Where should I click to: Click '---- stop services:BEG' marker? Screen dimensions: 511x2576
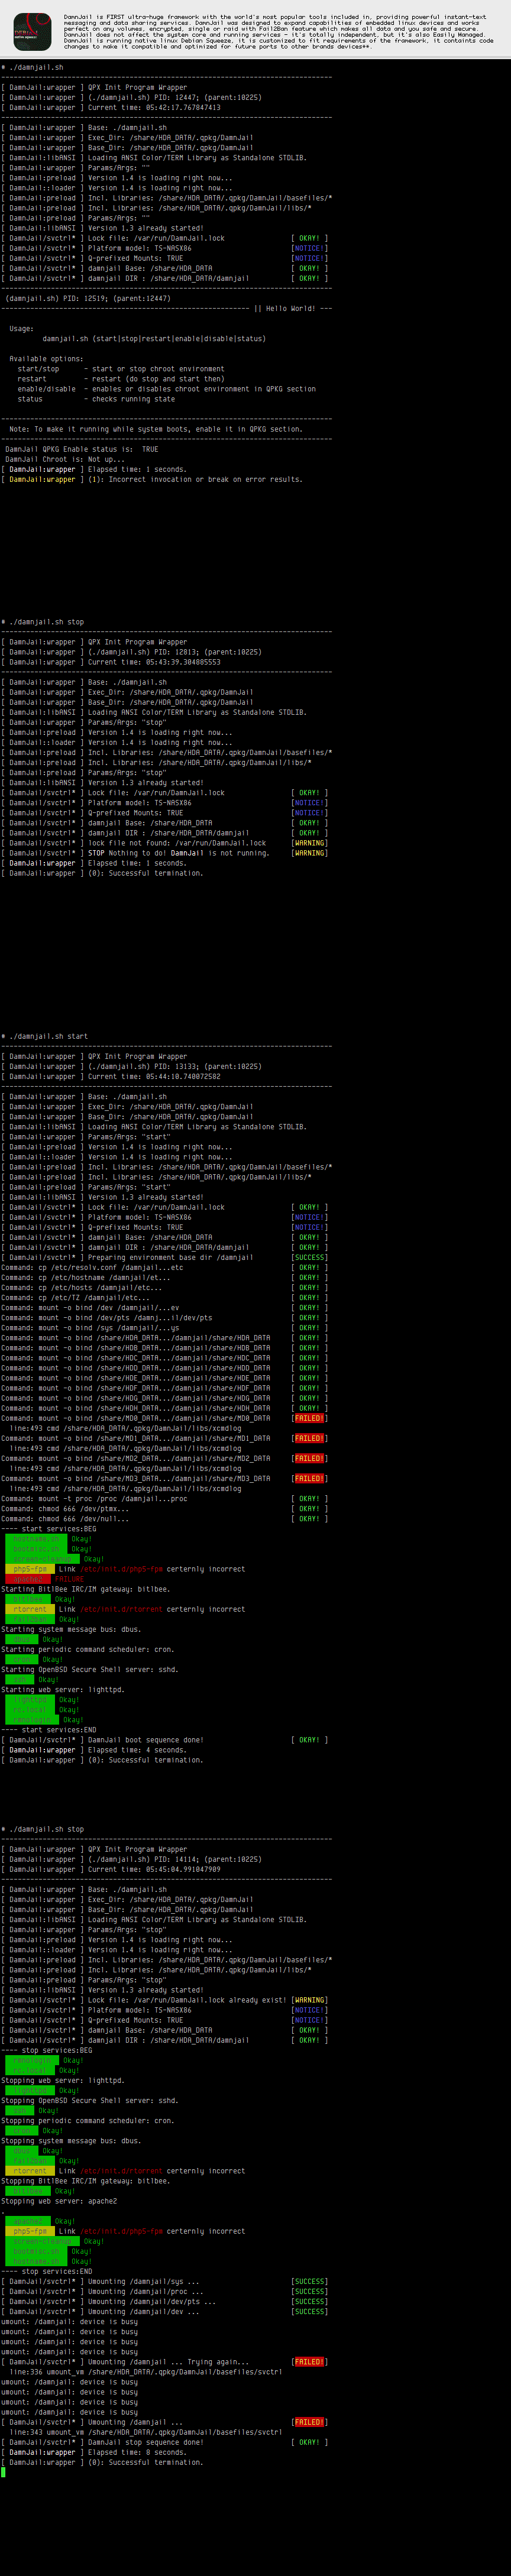click(47, 2050)
